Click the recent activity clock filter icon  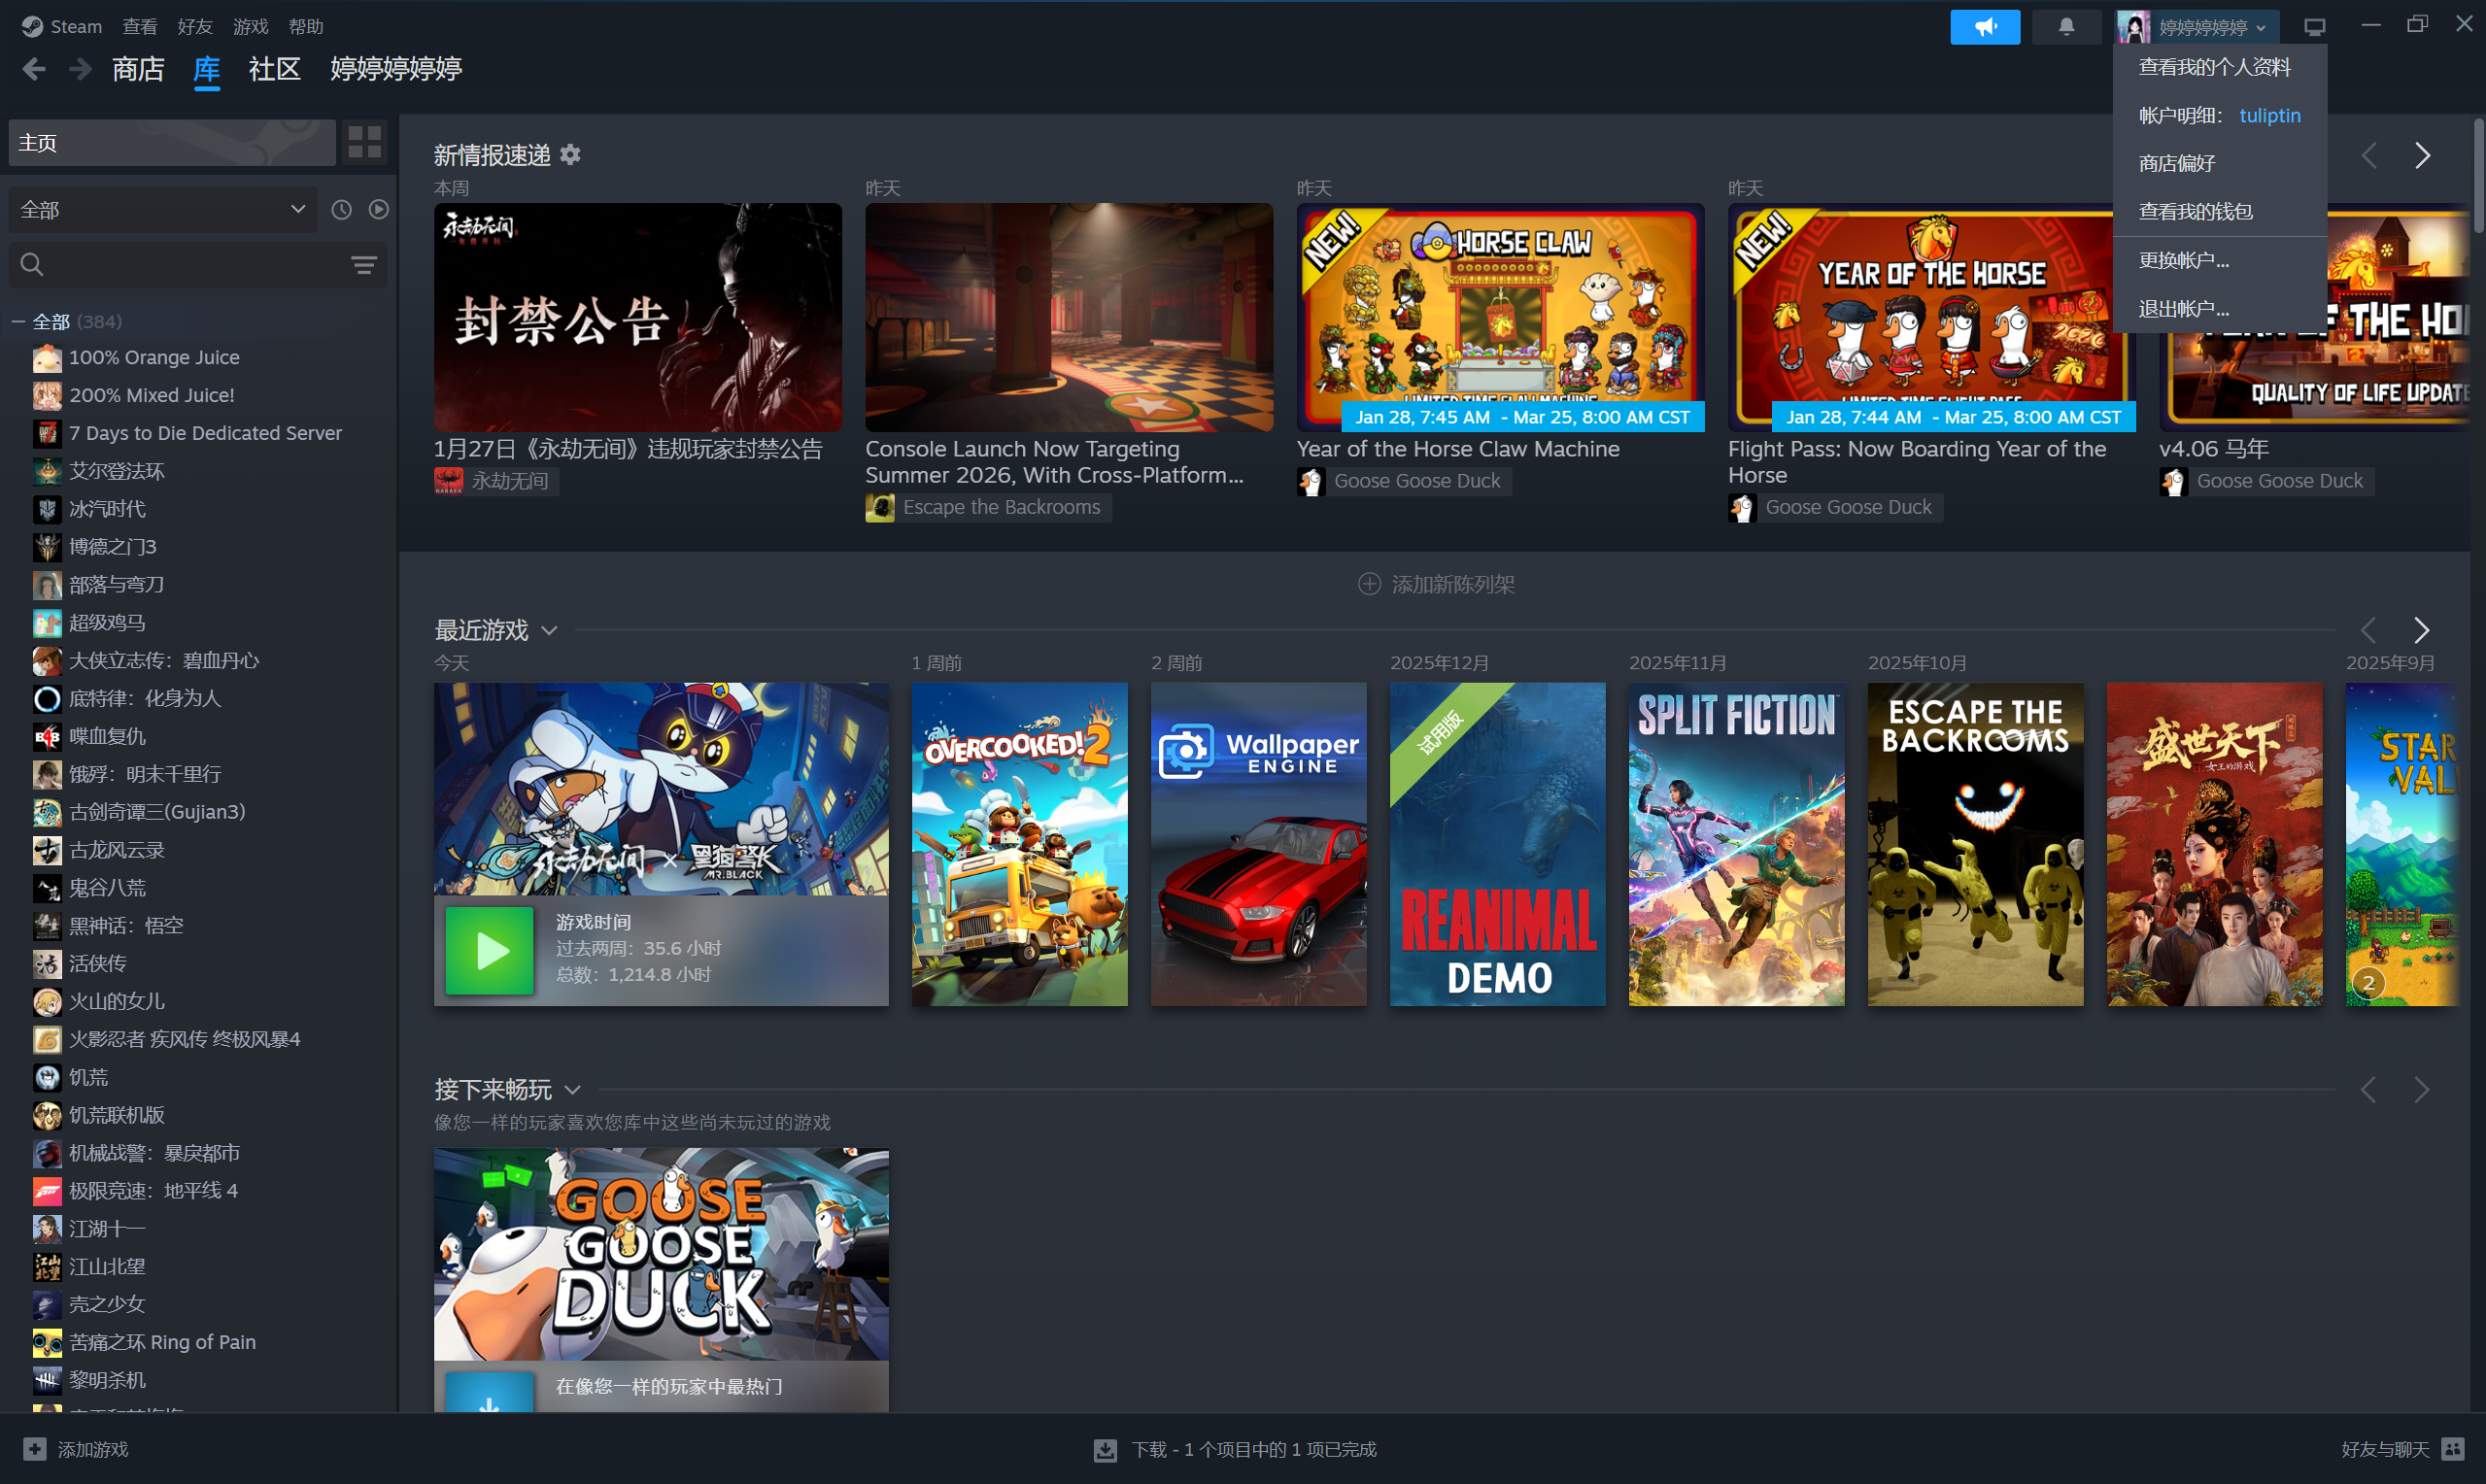click(341, 210)
